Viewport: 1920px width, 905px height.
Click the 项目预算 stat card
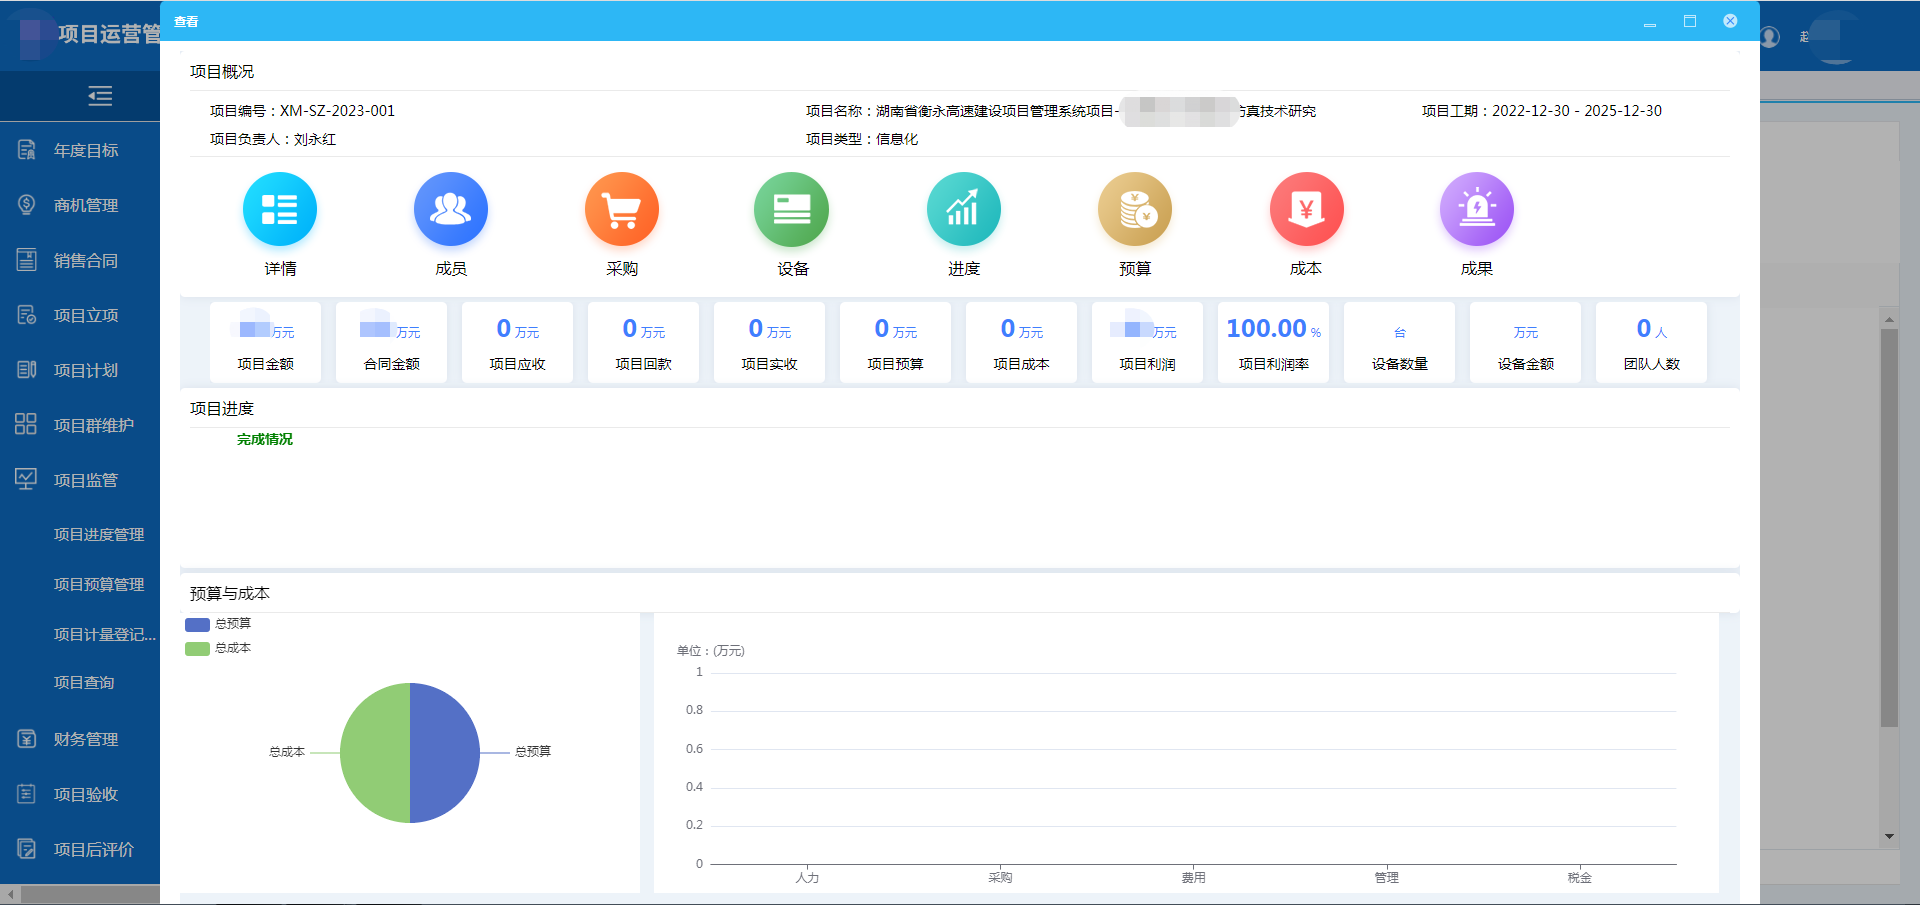[896, 342]
